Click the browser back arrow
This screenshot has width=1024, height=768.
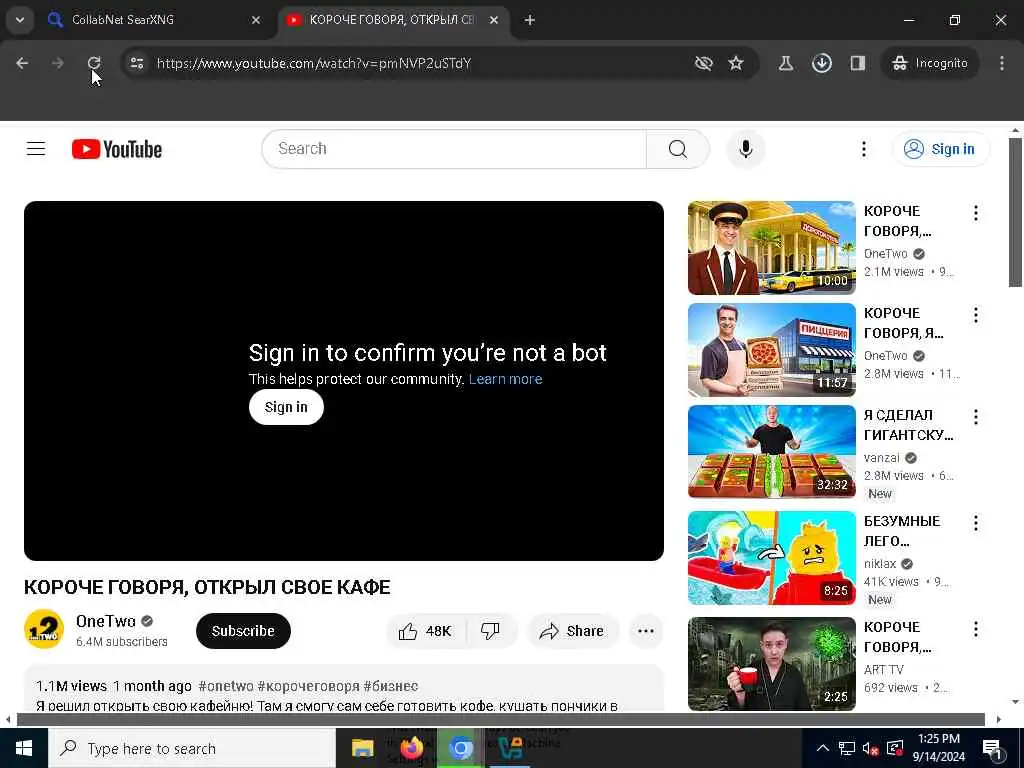click(x=22, y=63)
